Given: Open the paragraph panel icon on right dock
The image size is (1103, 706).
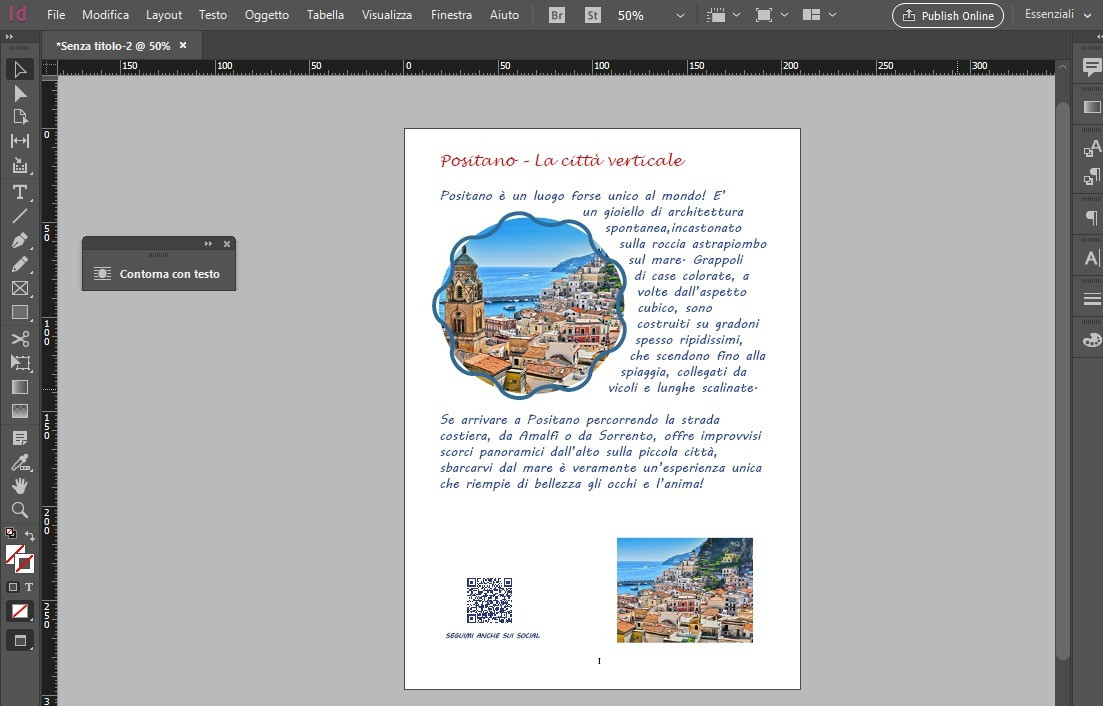Looking at the screenshot, I should pyautogui.click(x=1091, y=218).
